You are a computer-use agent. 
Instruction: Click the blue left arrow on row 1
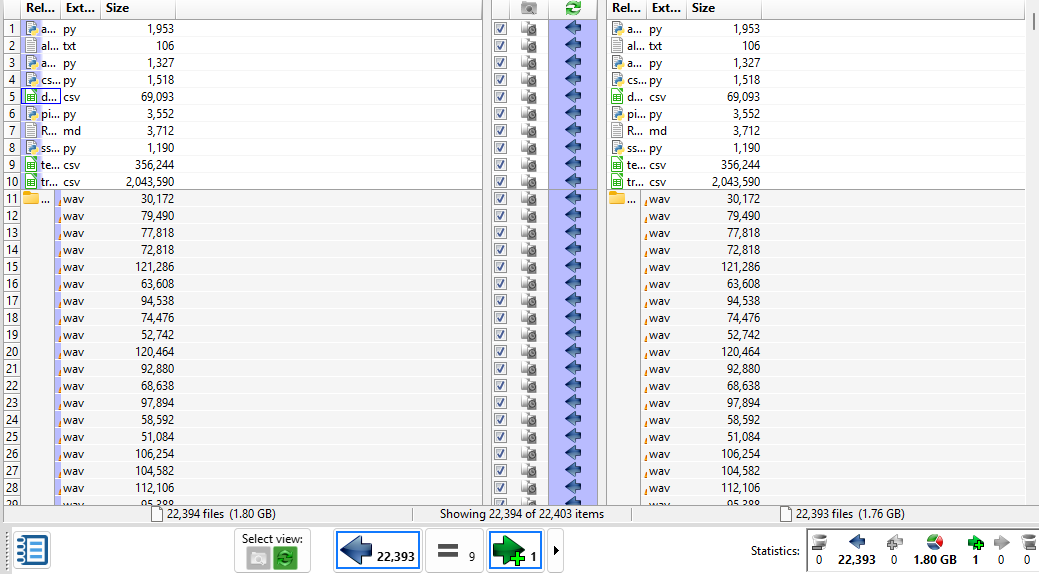[573, 29]
